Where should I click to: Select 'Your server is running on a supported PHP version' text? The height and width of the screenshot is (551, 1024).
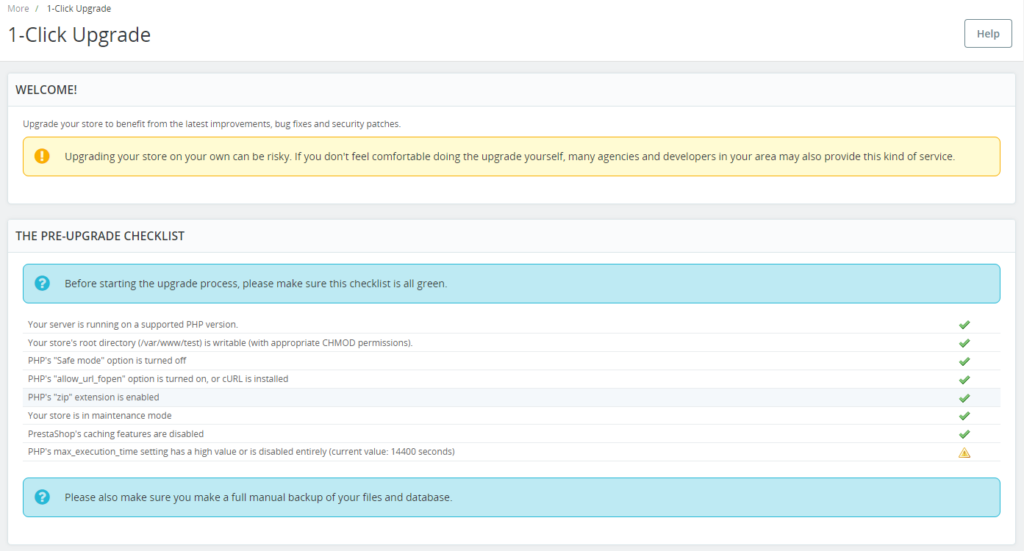133,324
